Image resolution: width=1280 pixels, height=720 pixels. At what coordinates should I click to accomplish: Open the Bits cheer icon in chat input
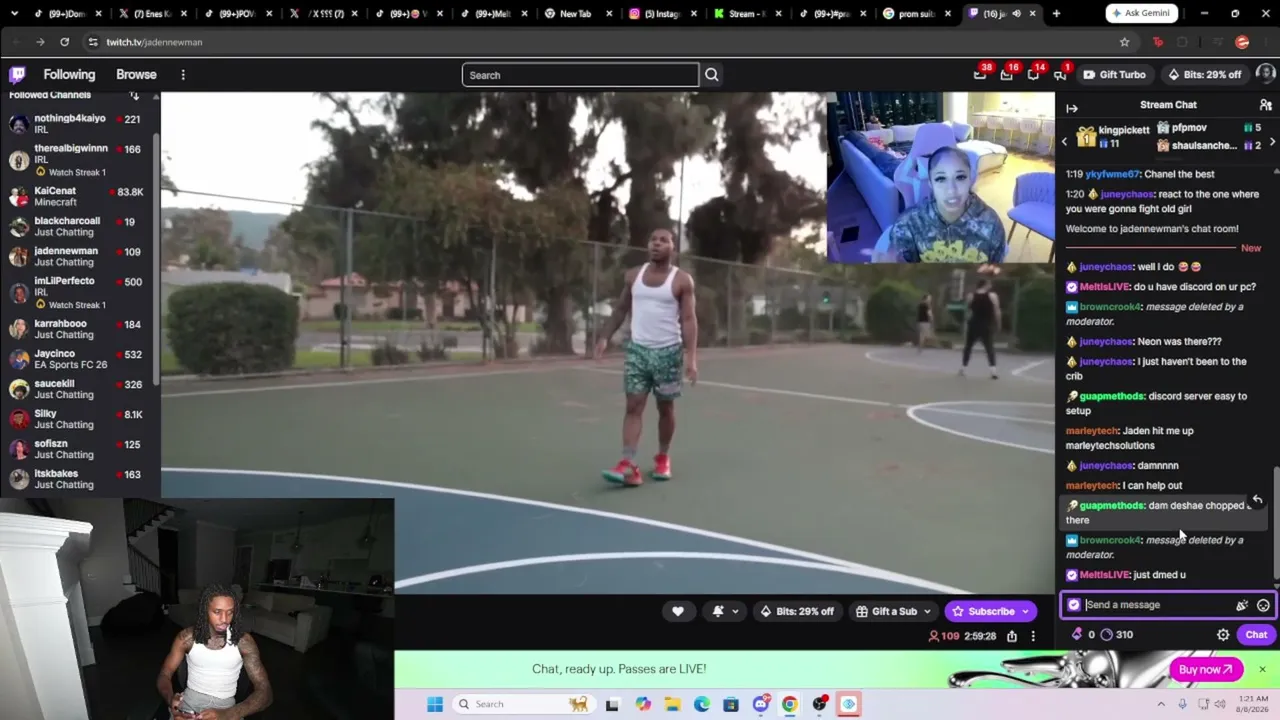click(x=1242, y=605)
